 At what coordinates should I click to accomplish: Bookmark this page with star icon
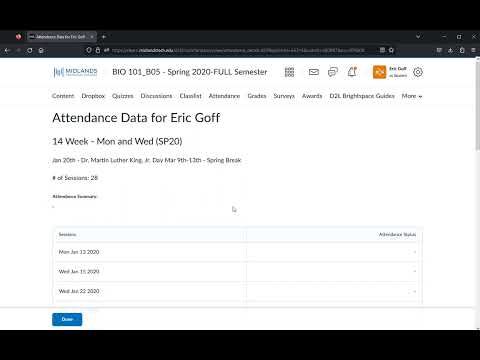point(391,50)
